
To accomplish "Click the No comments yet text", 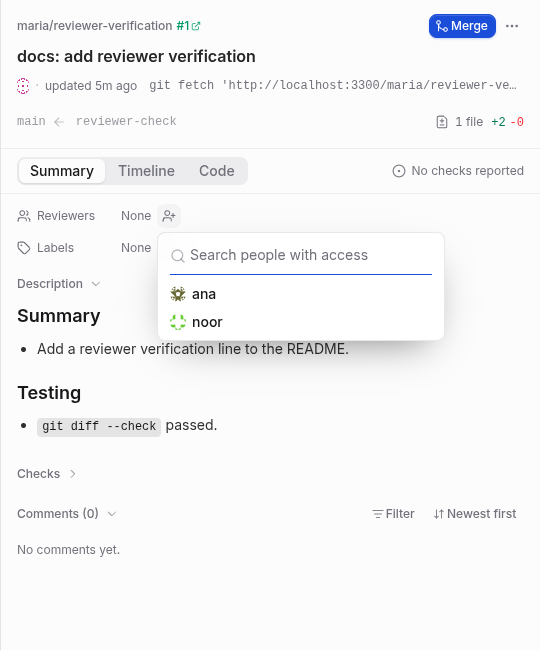I will coord(68,550).
